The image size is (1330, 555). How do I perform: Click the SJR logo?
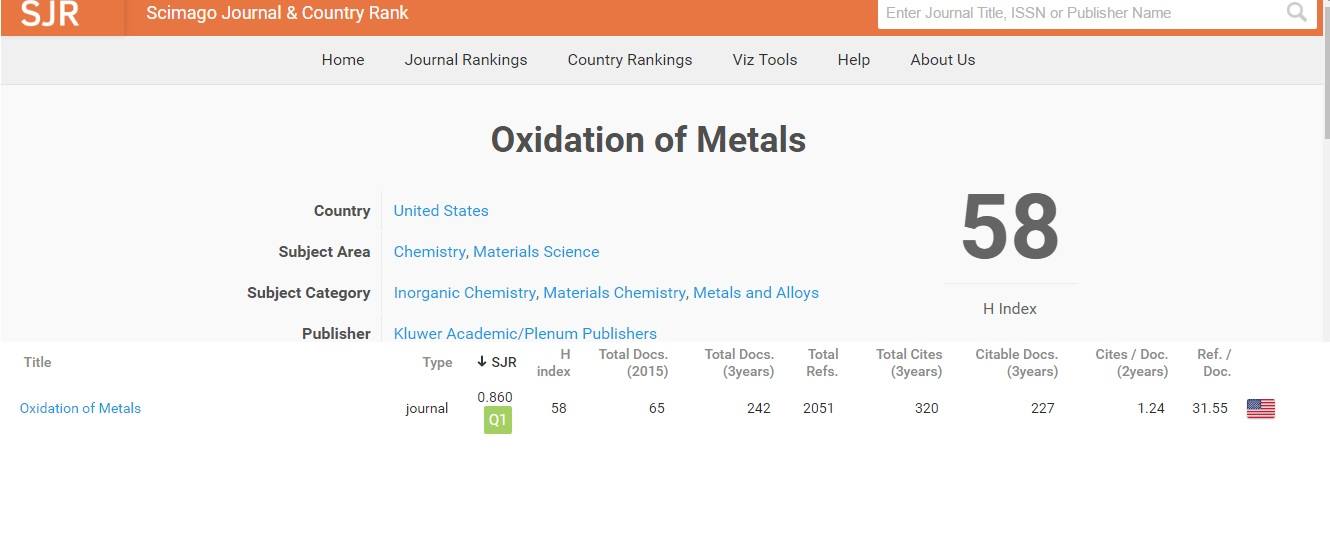(49, 14)
